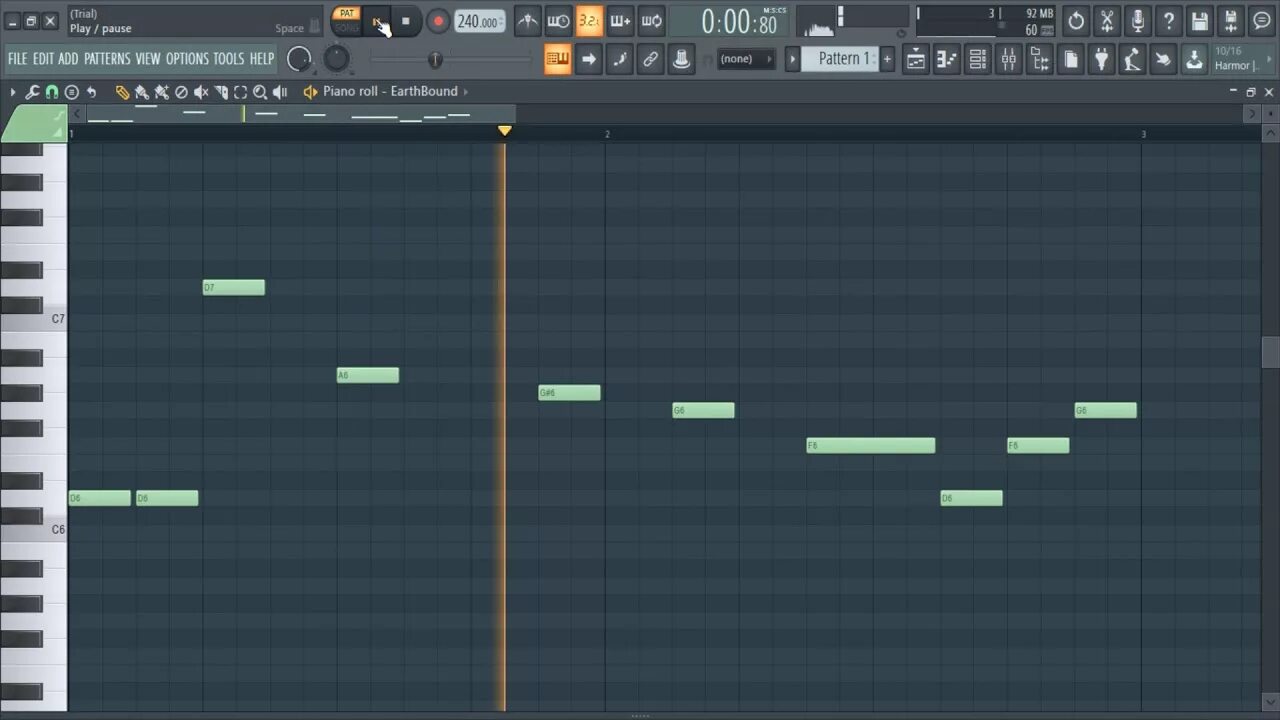Open the question mark help icon
This screenshot has height=720, width=1280.
1169,20
